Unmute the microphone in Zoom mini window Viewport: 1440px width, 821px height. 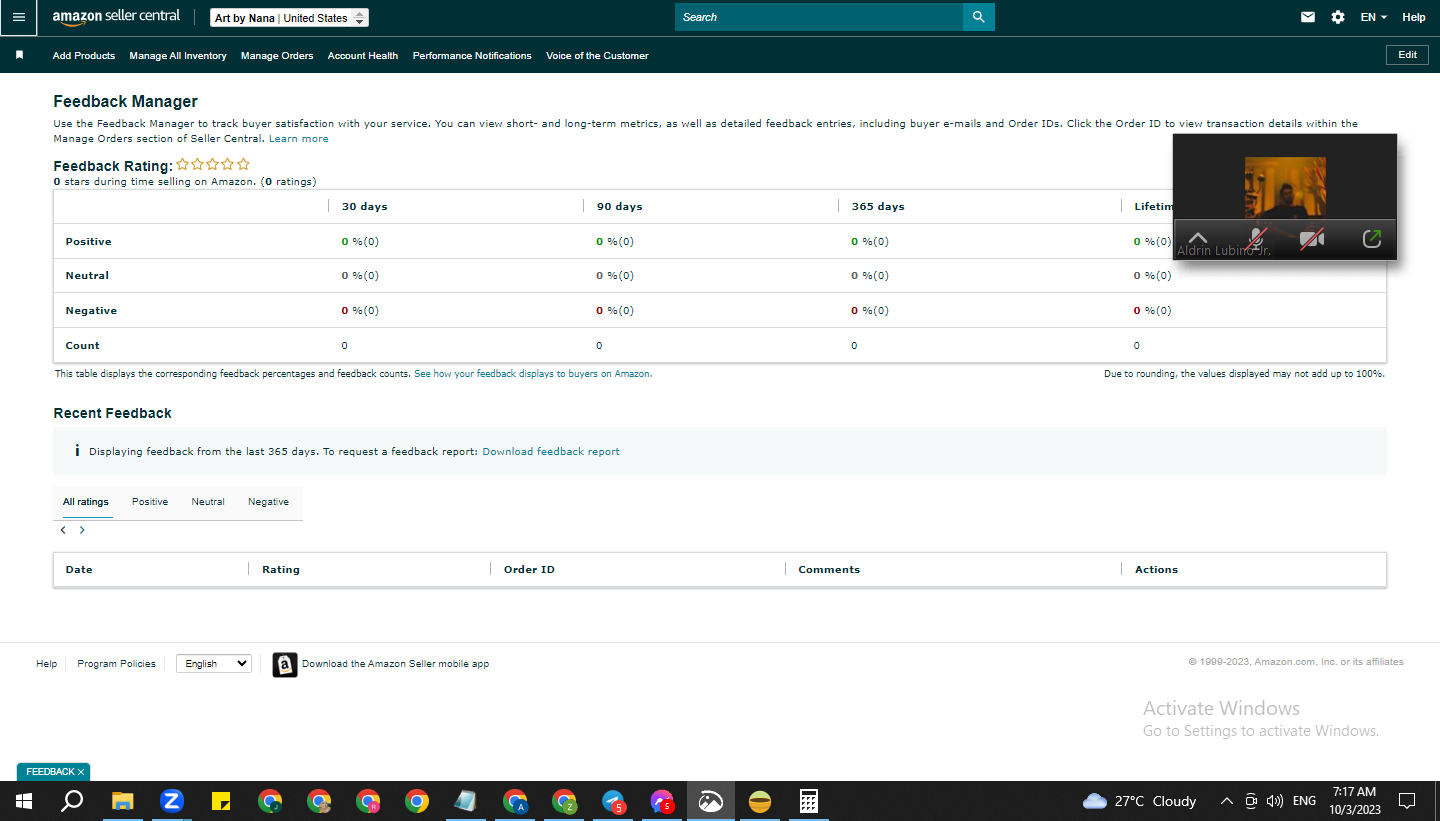(x=1257, y=240)
